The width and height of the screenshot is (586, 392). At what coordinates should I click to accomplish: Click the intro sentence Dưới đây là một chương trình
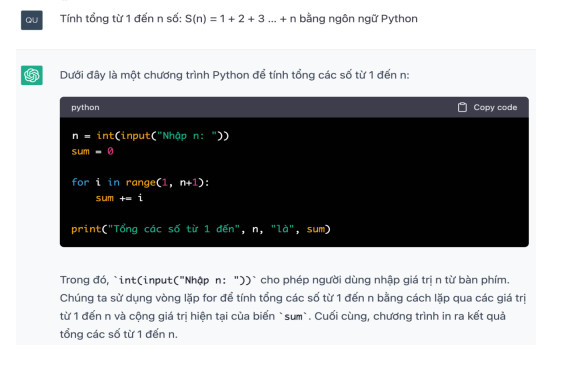[235, 75]
